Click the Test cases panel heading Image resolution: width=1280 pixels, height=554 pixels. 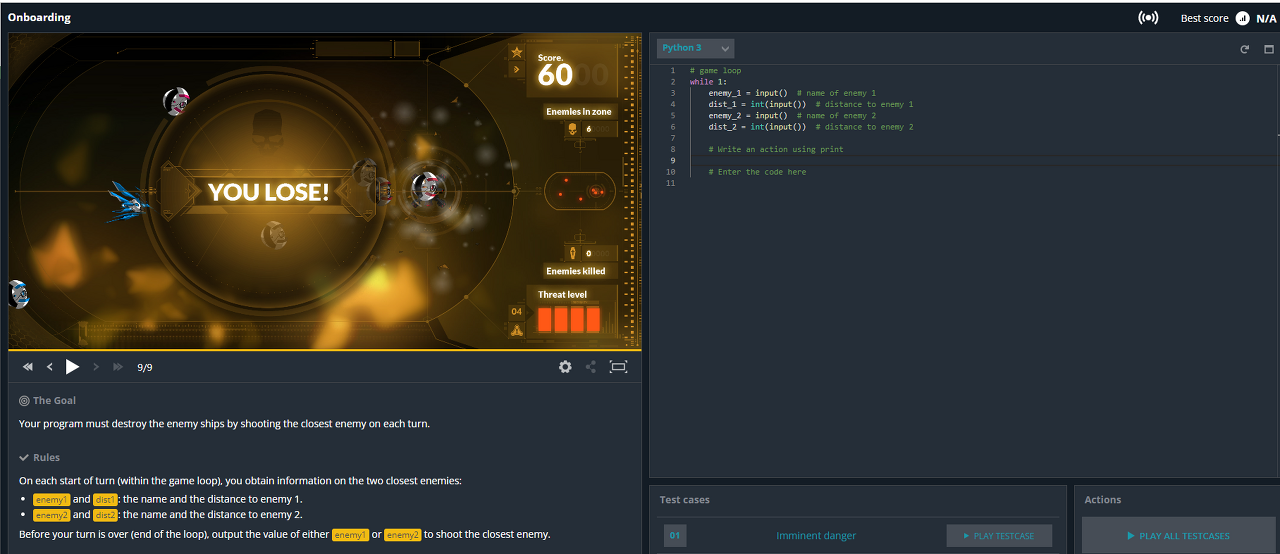pos(685,500)
